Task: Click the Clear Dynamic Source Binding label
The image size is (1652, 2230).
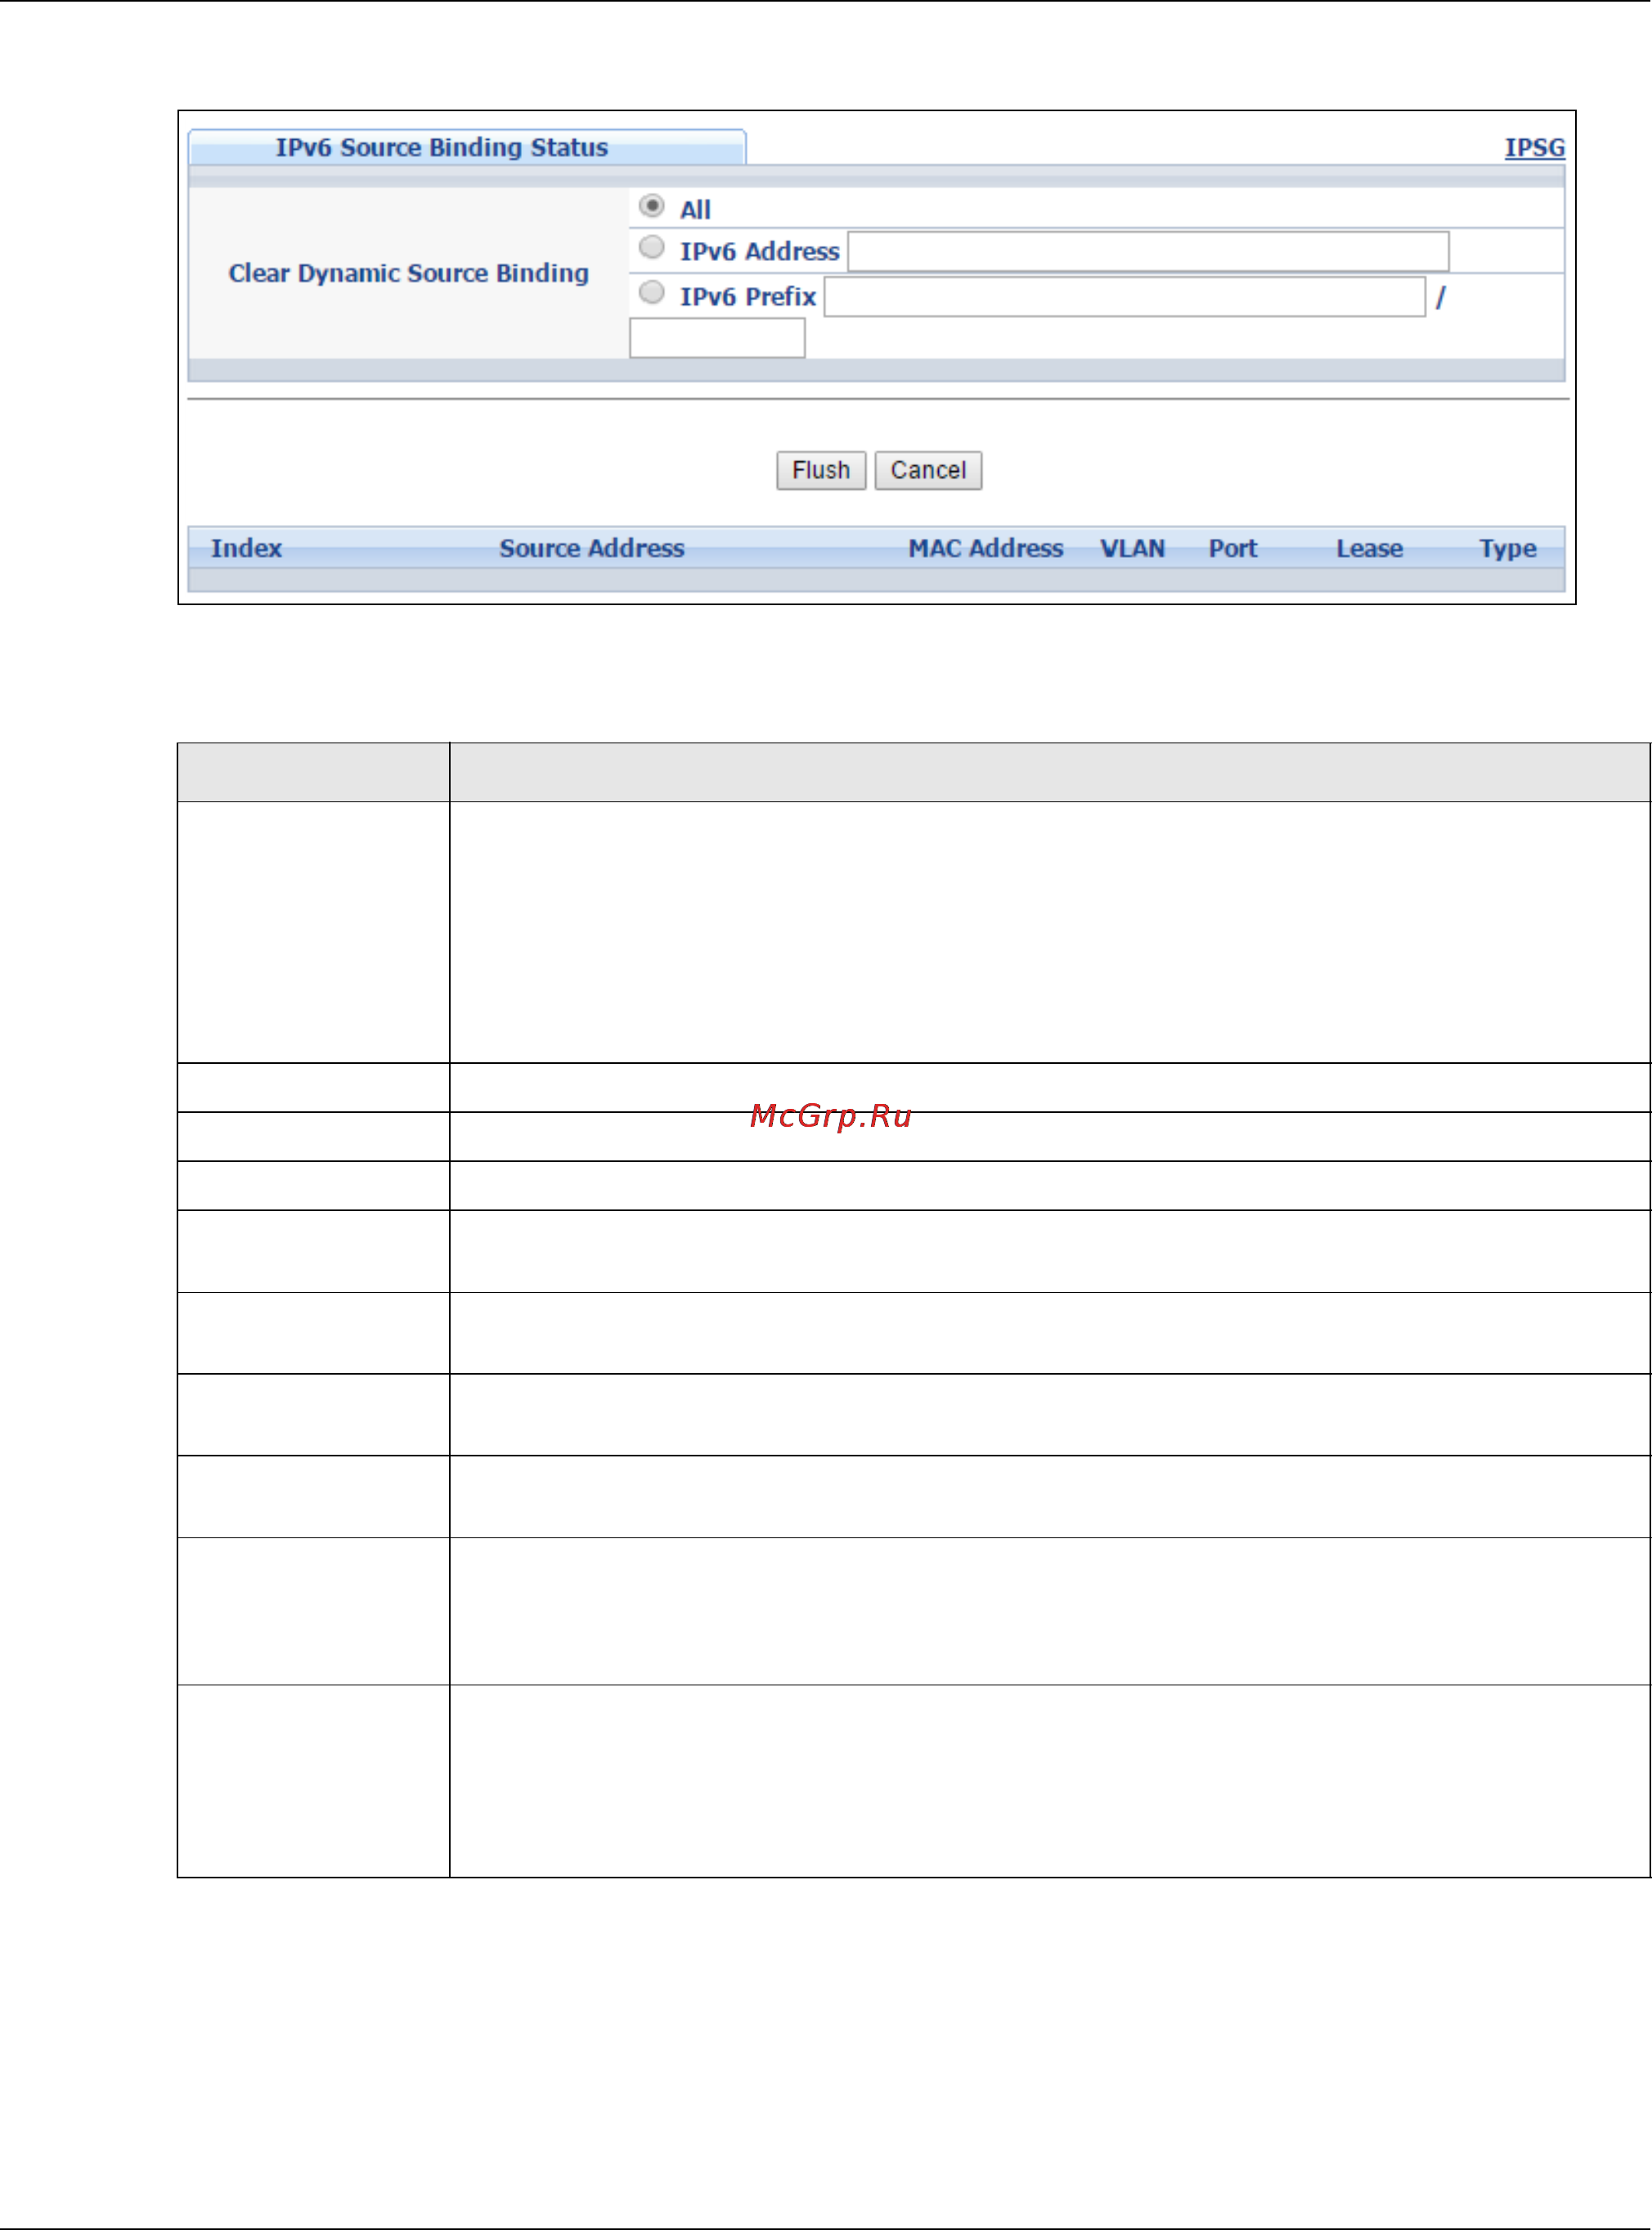Action: pyautogui.click(x=408, y=273)
